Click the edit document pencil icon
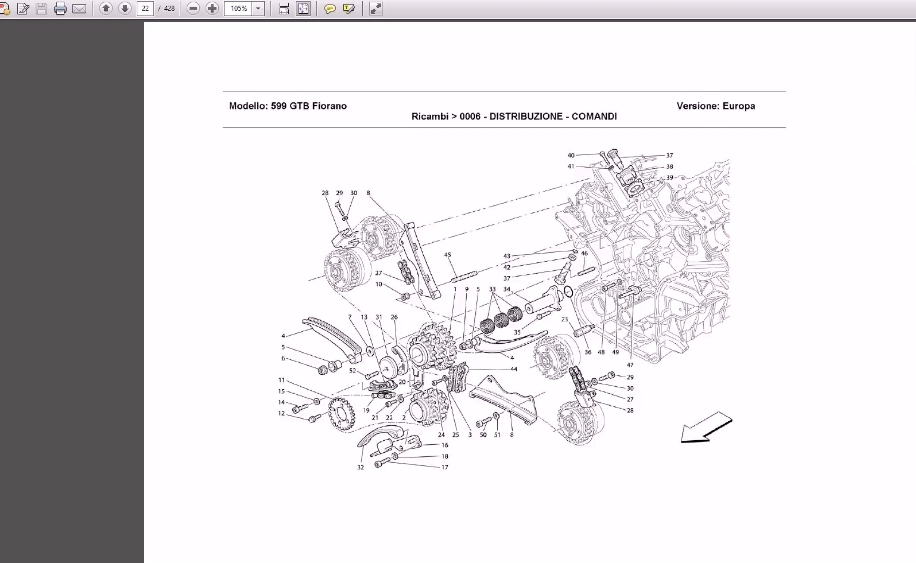Image resolution: width=916 pixels, height=563 pixels. [23, 9]
